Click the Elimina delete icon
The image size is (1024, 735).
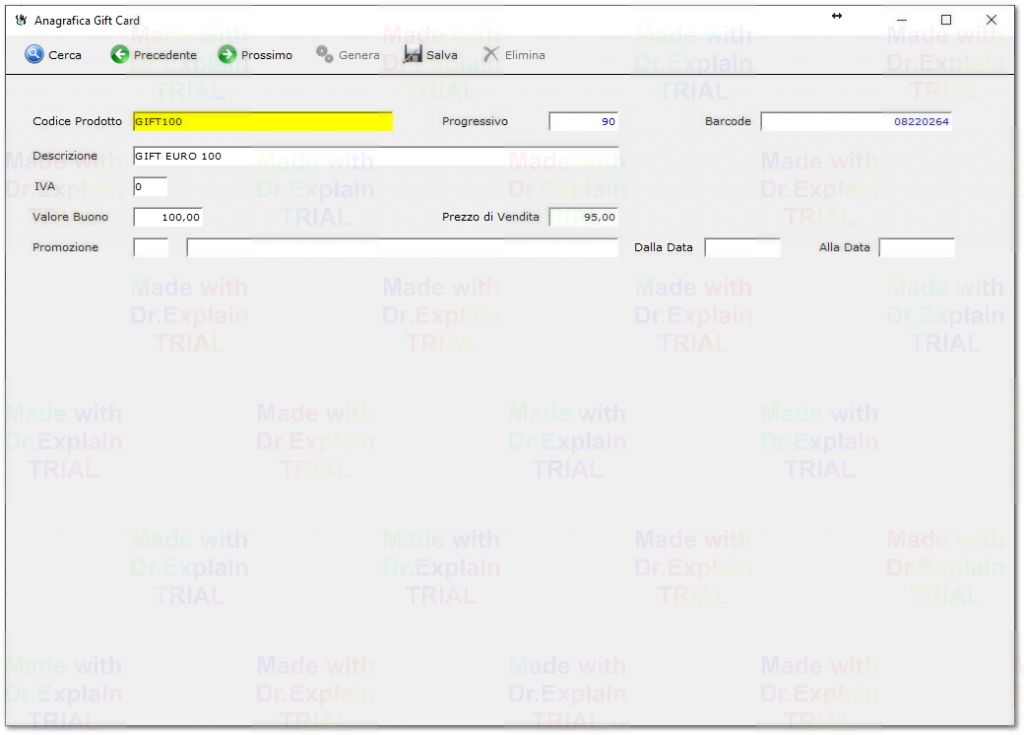click(491, 55)
